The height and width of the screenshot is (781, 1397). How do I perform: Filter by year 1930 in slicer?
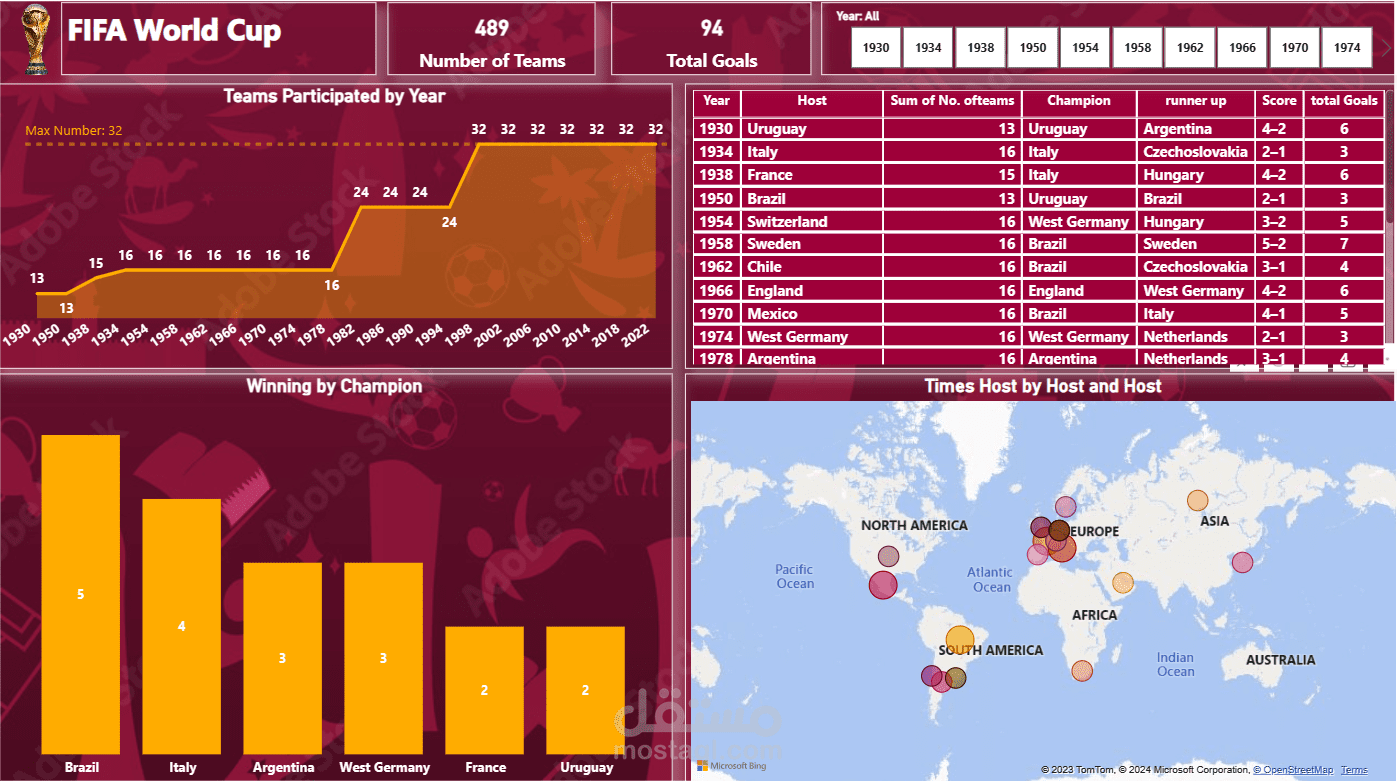(x=876, y=47)
